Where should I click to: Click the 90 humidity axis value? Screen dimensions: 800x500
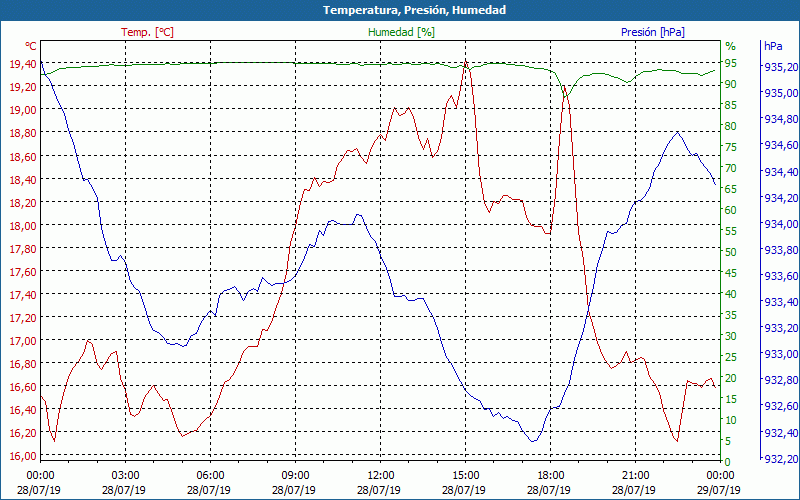(731, 84)
